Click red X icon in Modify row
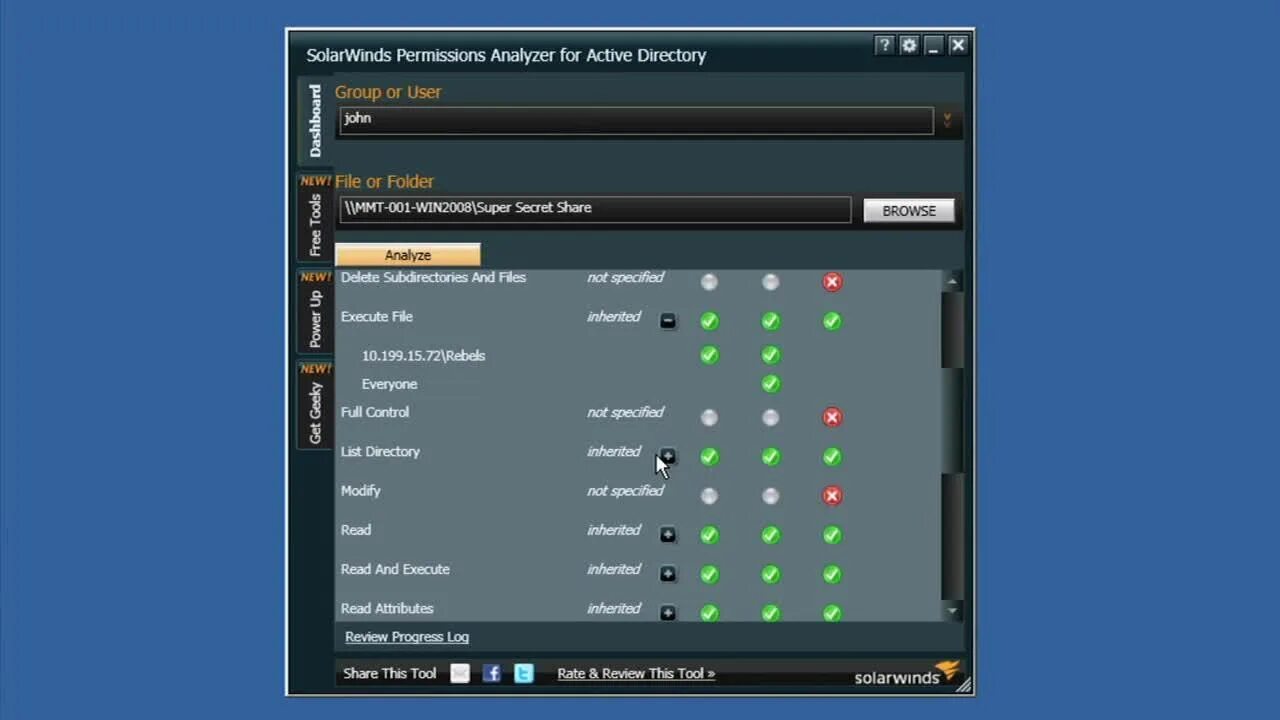The image size is (1280, 720). [x=832, y=495]
